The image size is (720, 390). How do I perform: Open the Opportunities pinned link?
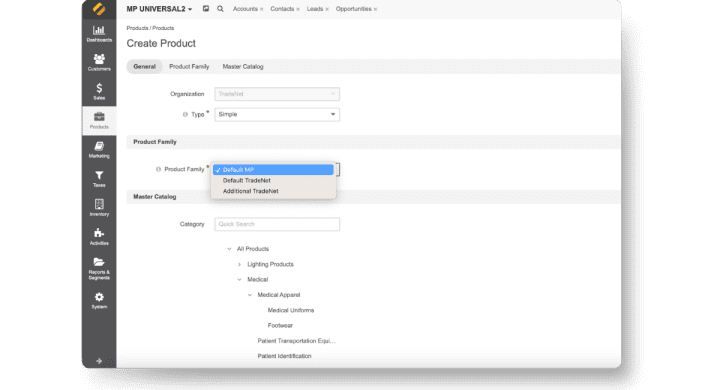[354, 9]
